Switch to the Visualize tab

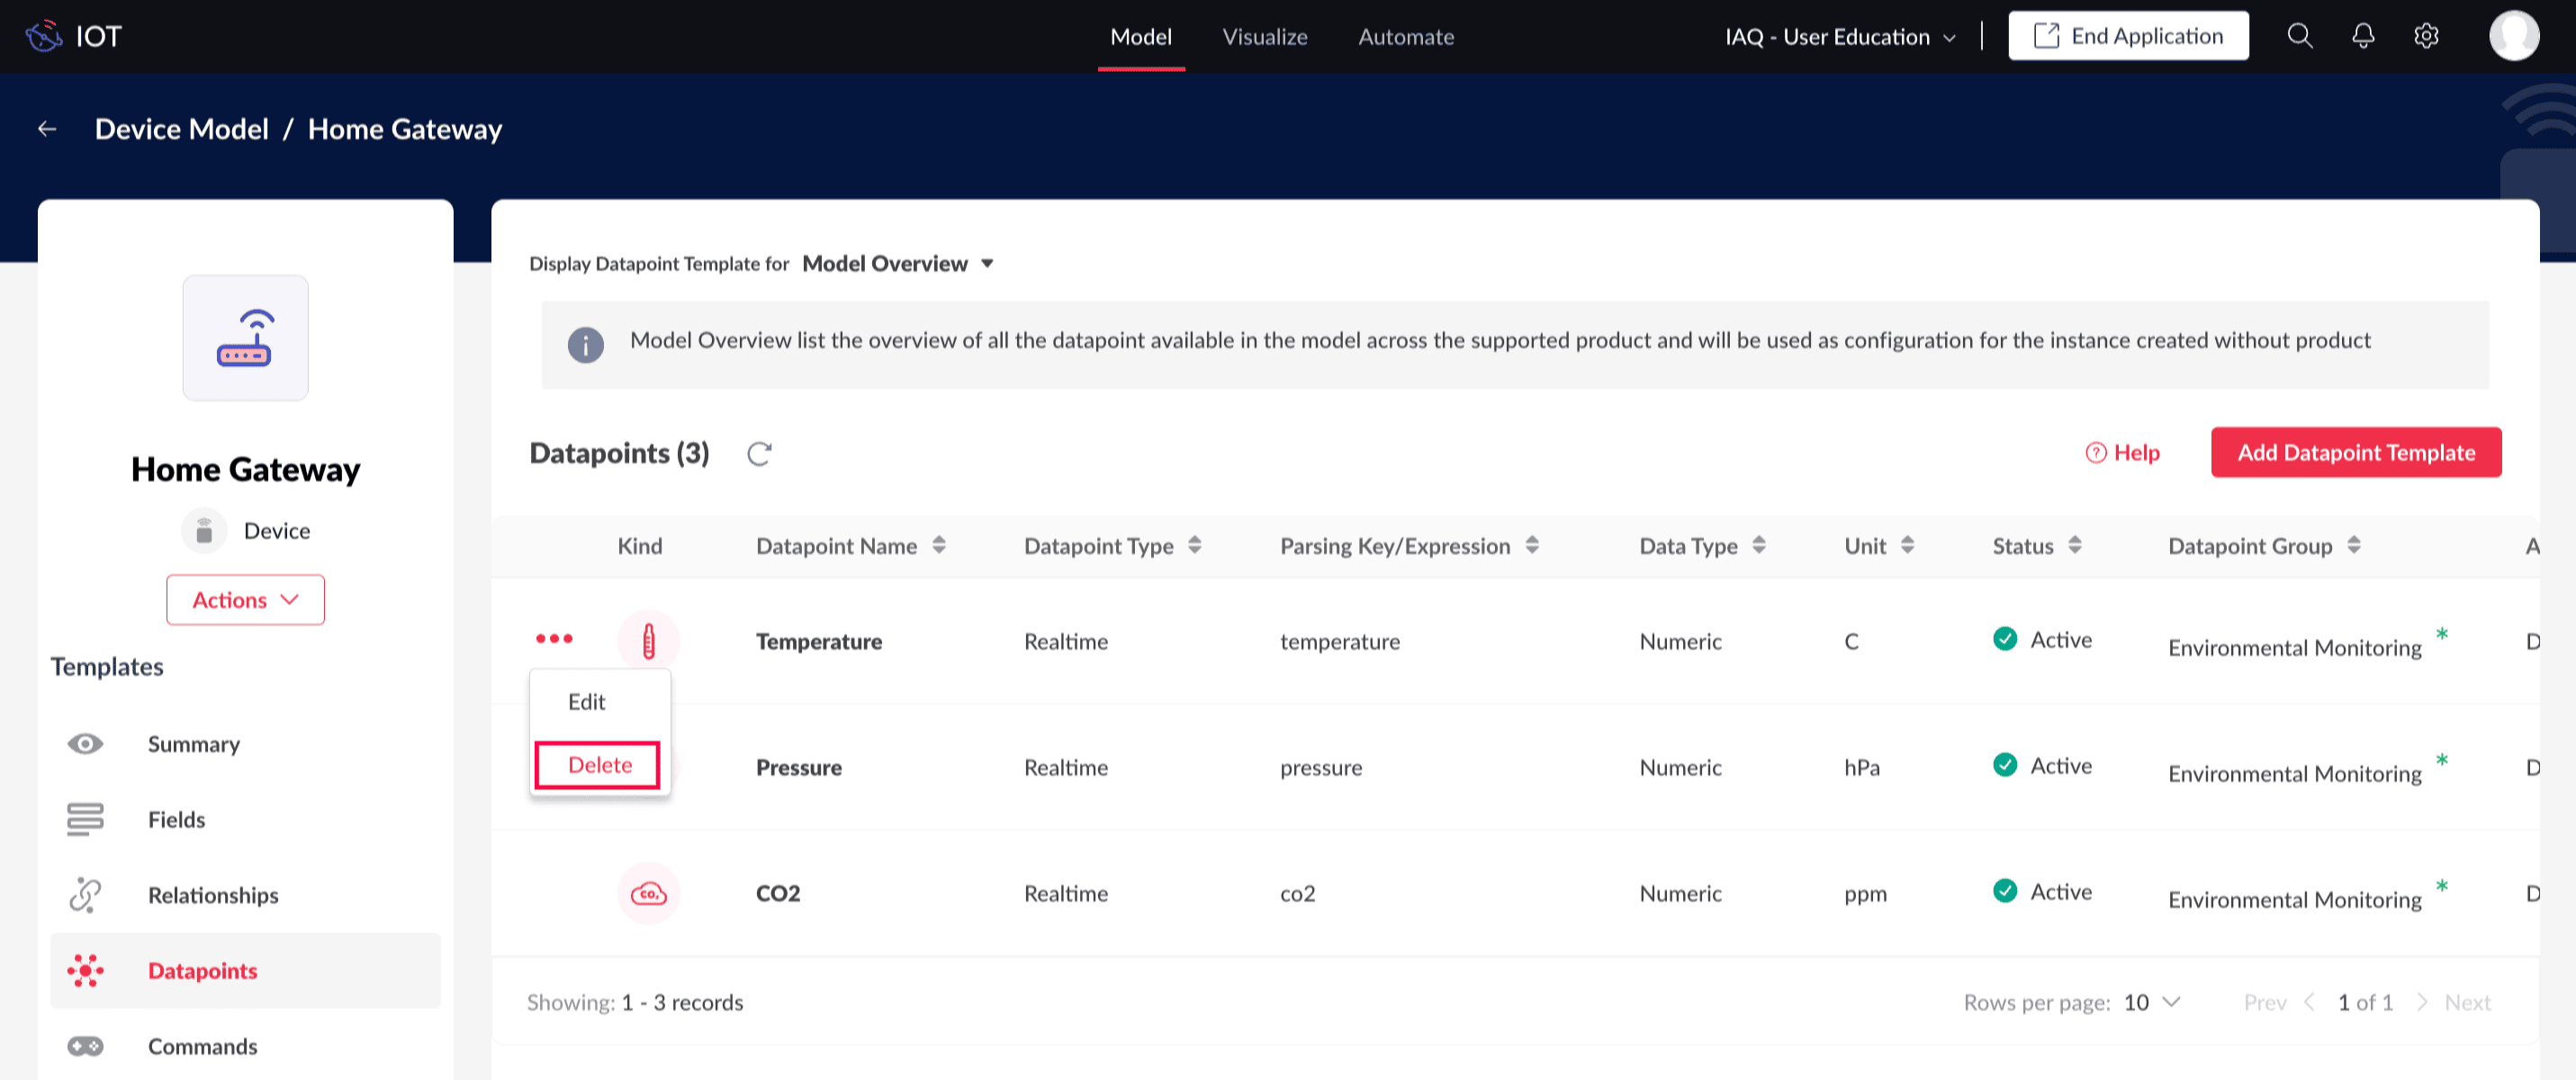click(x=1264, y=37)
